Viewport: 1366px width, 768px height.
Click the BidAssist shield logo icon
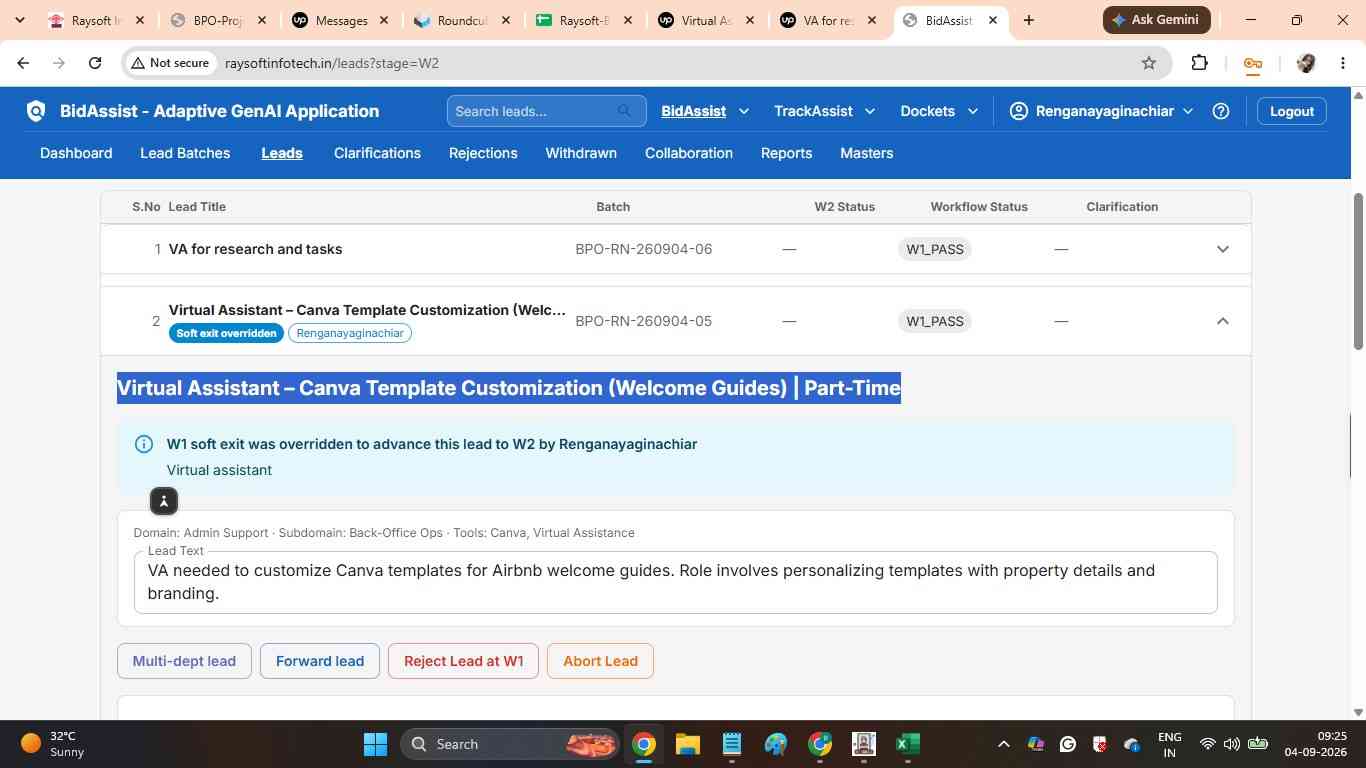[x=36, y=111]
